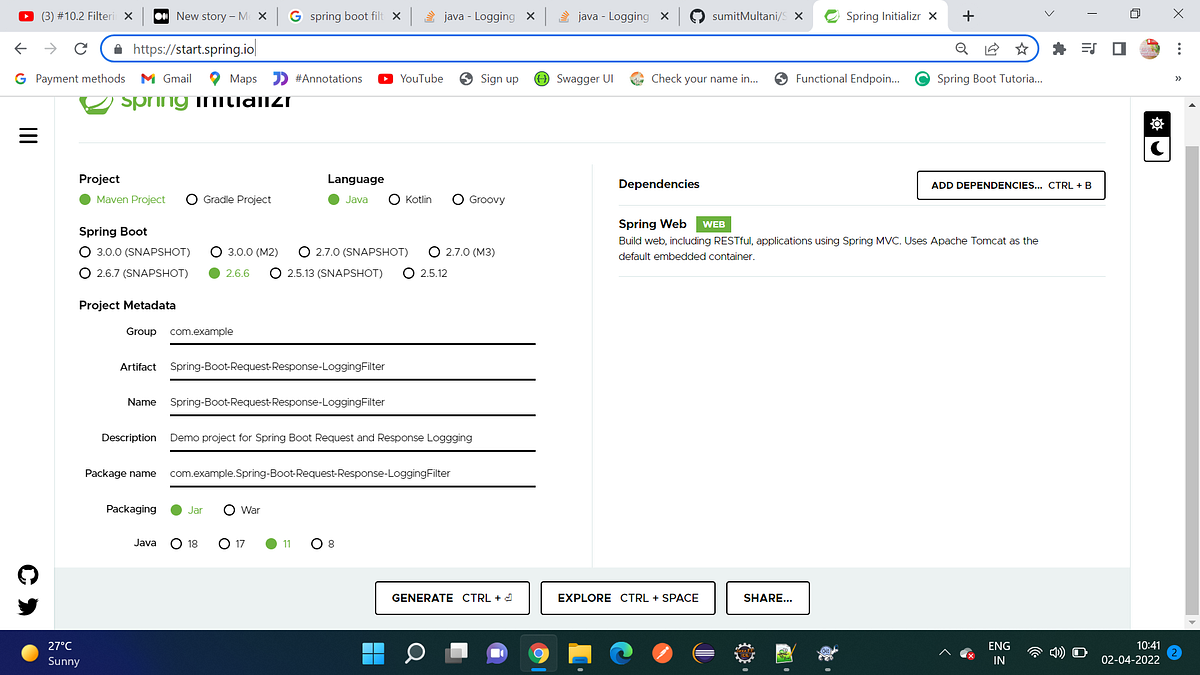Screen dimensions: 1200x675
Task: Click the GENERATE button
Action: (452, 597)
